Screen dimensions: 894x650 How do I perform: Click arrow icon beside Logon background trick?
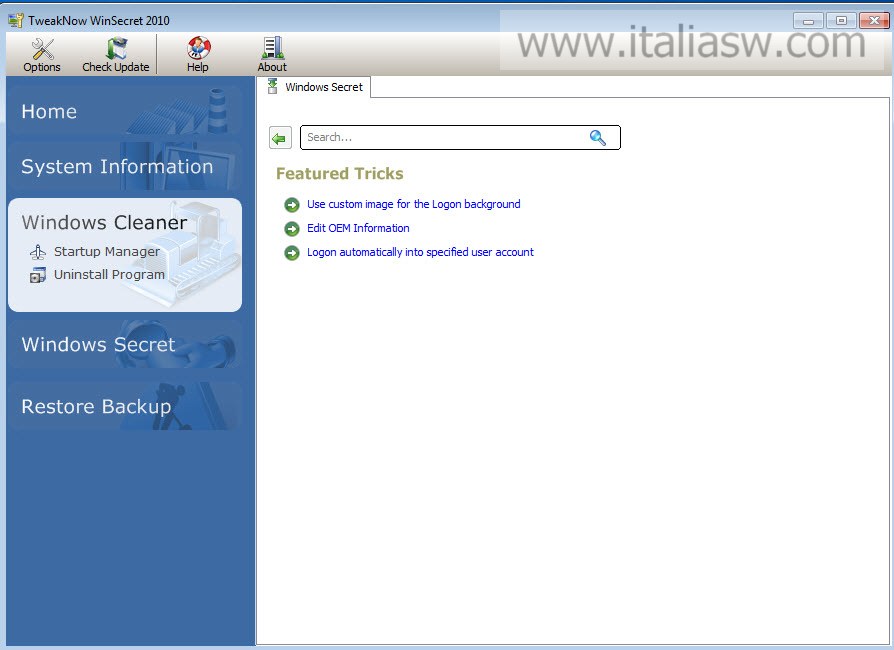point(292,205)
